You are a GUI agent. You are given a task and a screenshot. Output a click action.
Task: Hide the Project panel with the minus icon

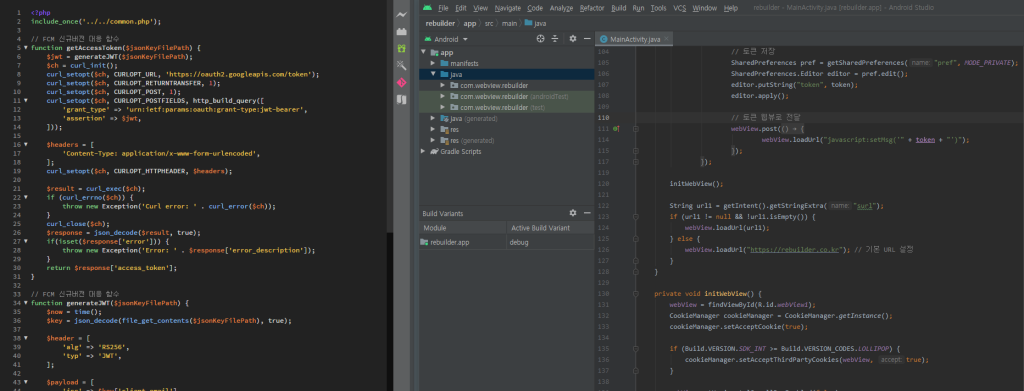[586, 39]
